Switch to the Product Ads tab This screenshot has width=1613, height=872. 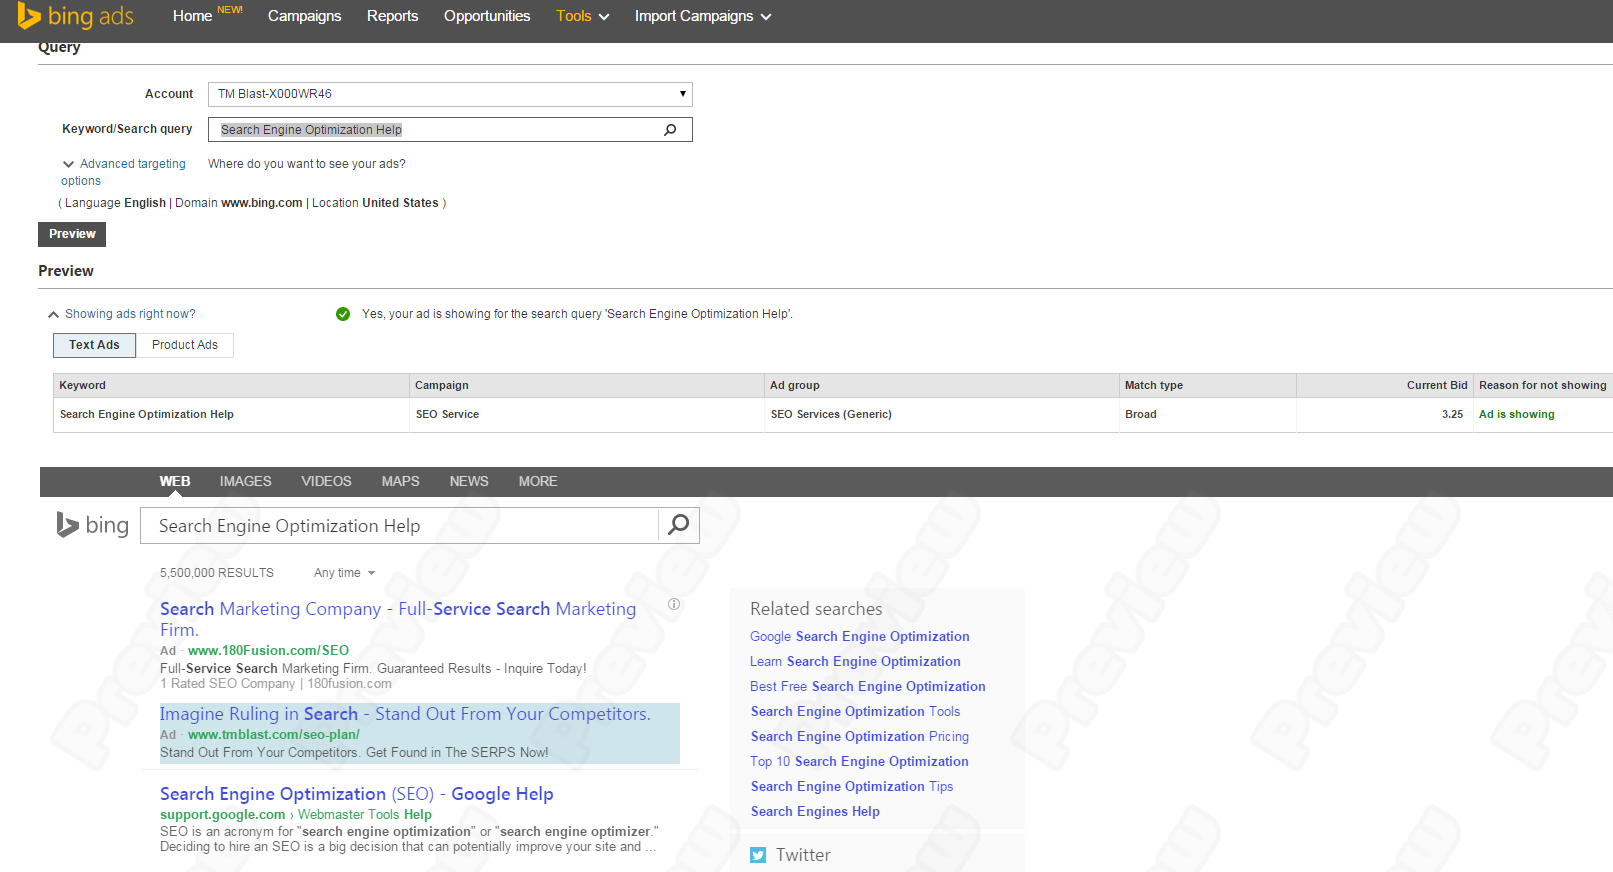(185, 345)
